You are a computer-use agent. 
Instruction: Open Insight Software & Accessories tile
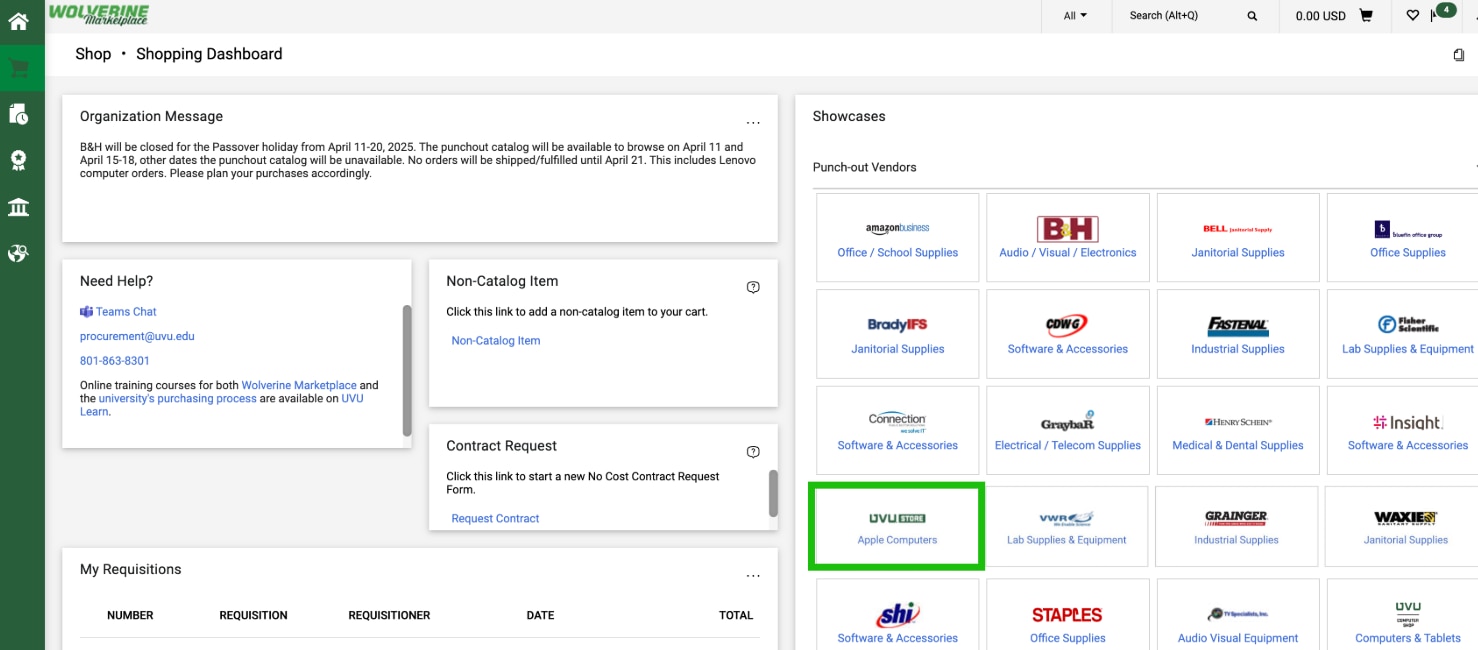pos(1403,431)
